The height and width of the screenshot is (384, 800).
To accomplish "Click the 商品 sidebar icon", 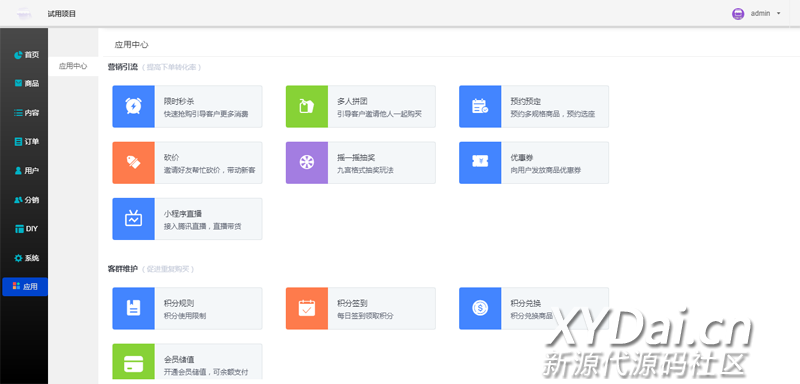I will coord(18,83).
